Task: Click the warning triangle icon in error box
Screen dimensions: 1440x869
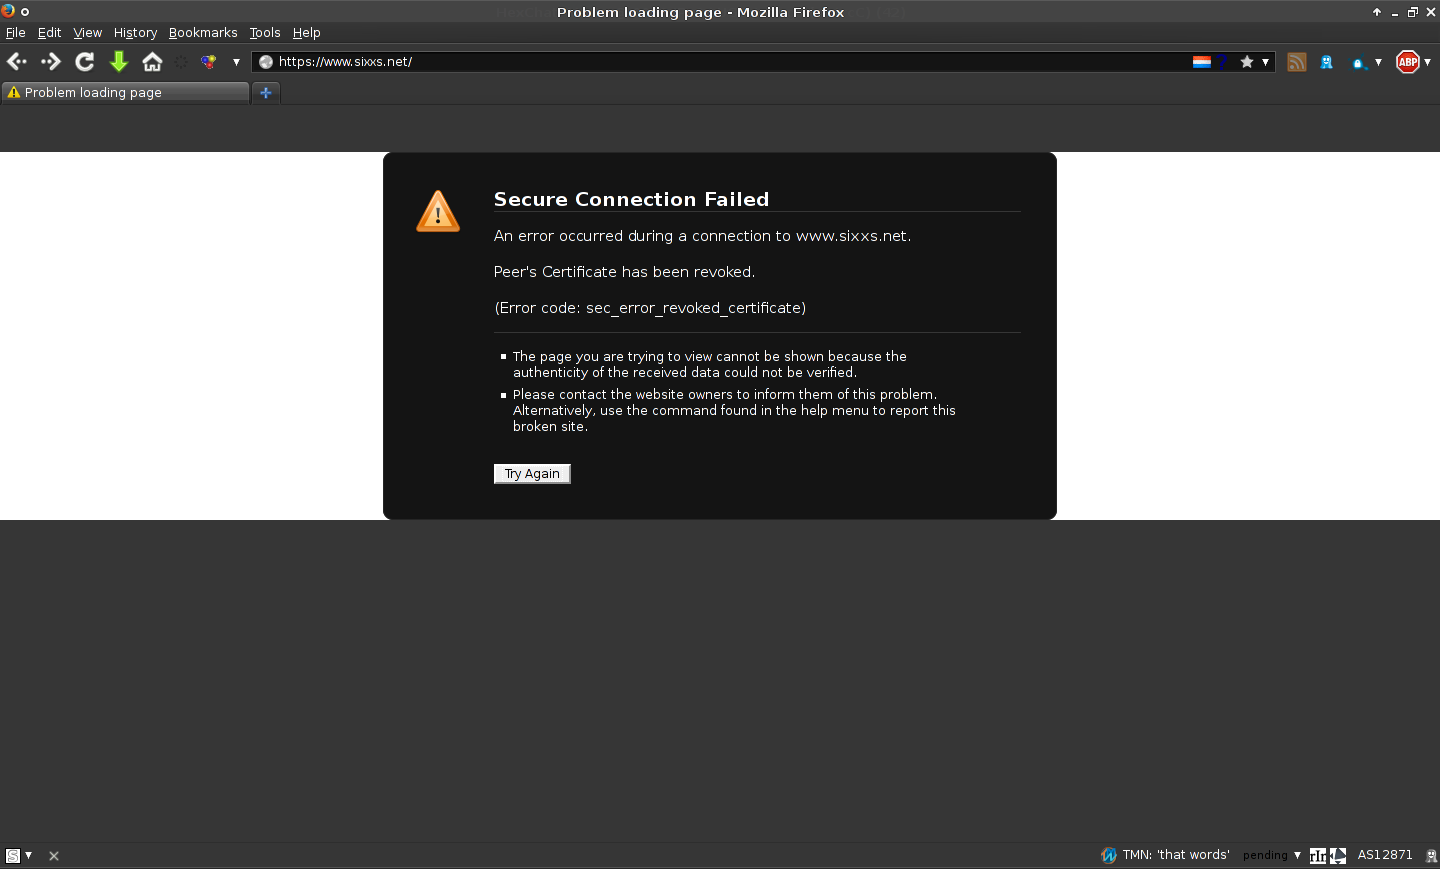Action: click(x=438, y=211)
